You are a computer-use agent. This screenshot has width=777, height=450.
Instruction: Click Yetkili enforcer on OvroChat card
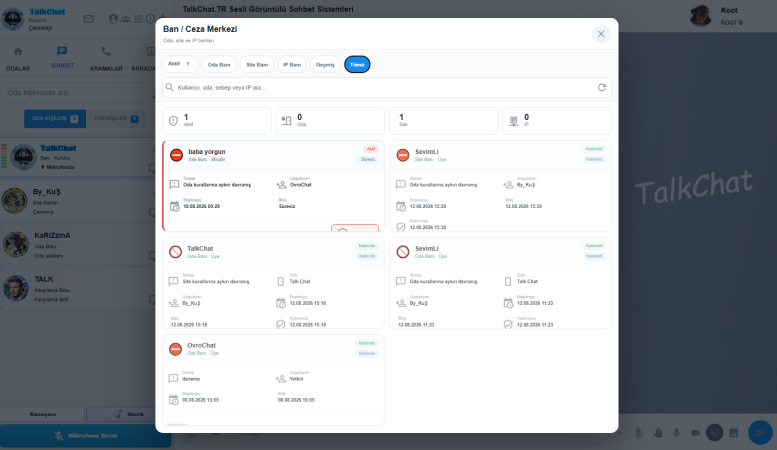click(x=296, y=379)
